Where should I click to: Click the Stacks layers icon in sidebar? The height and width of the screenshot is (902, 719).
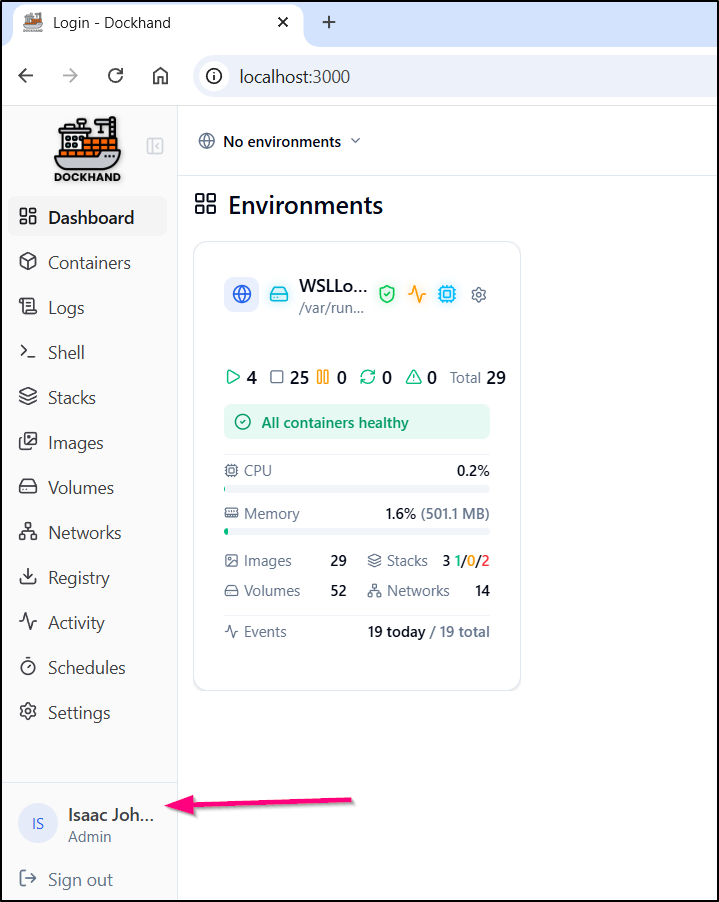[28, 397]
